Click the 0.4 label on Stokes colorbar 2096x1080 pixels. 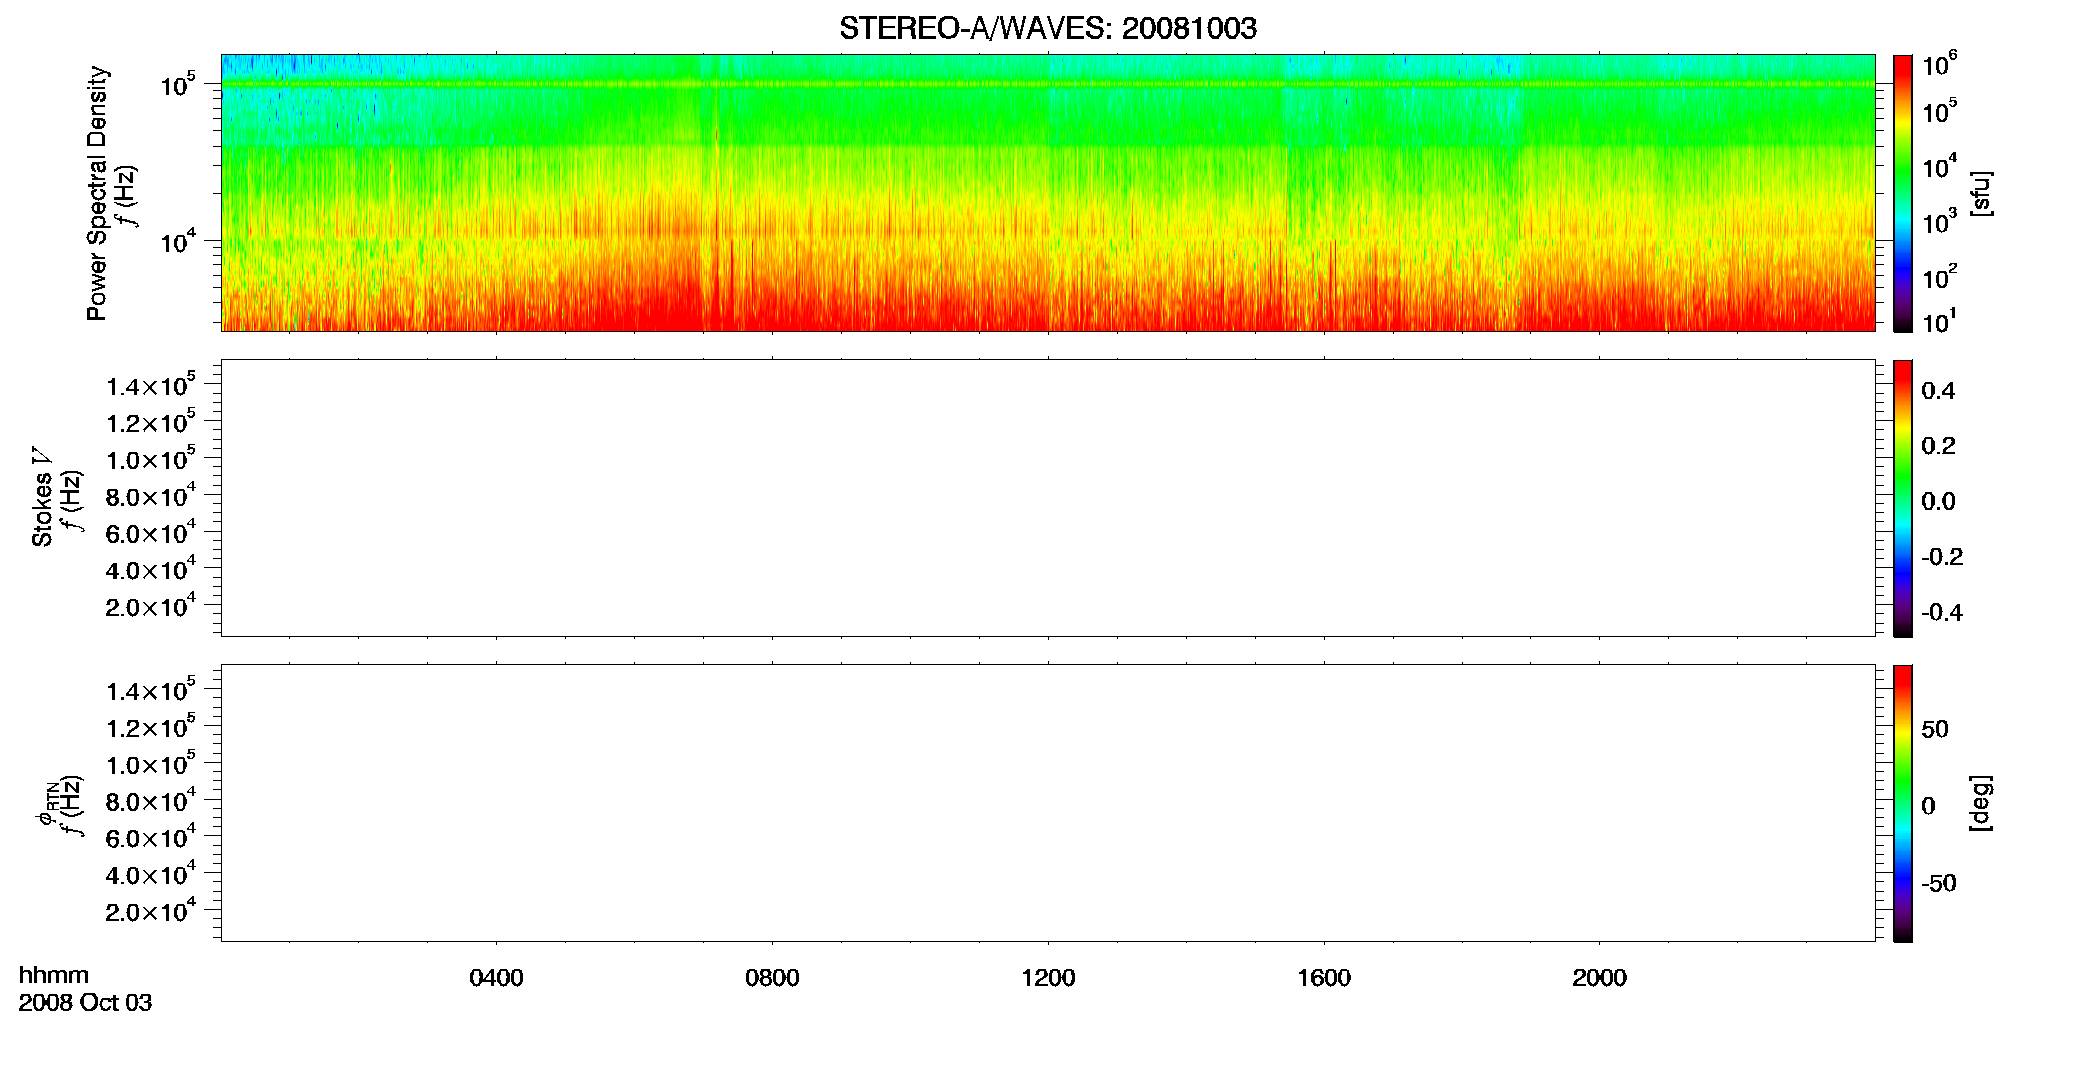click(x=1938, y=391)
